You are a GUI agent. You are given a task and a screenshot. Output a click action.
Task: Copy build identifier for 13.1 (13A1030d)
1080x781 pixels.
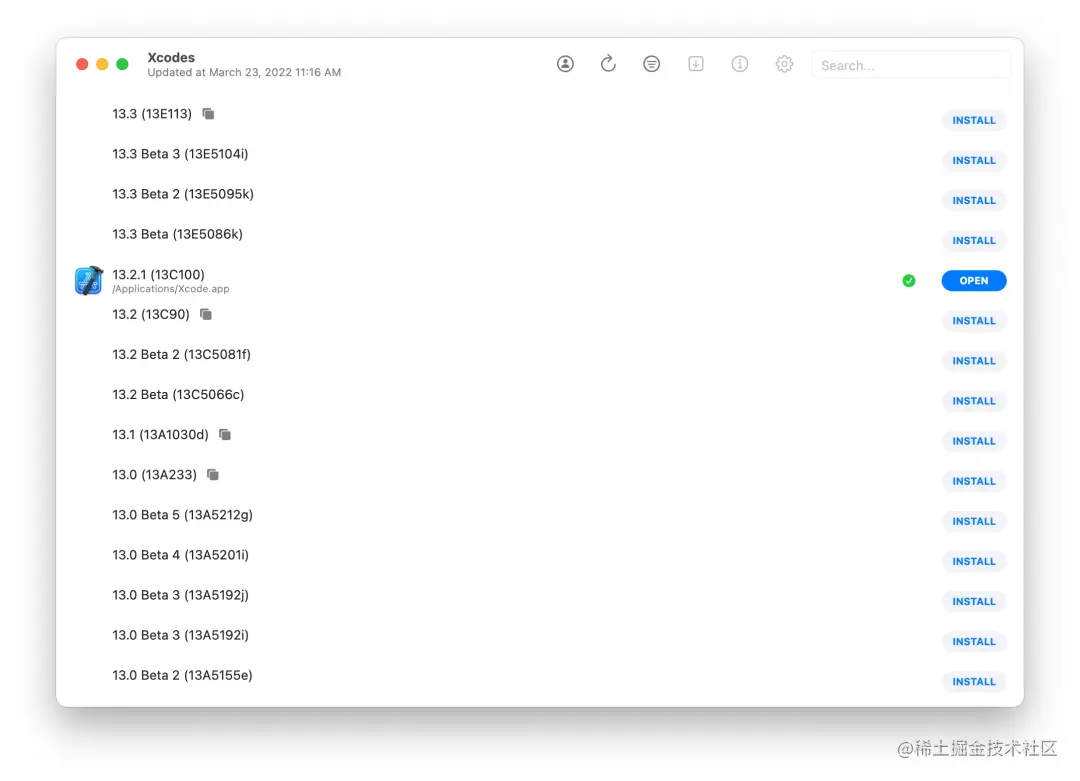[225, 435]
